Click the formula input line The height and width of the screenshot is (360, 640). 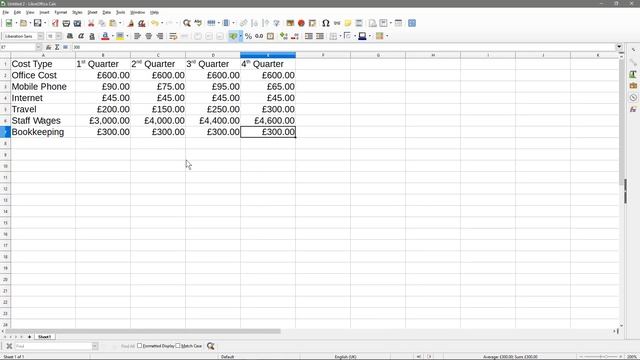pyautogui.click(x=344, y=47)
